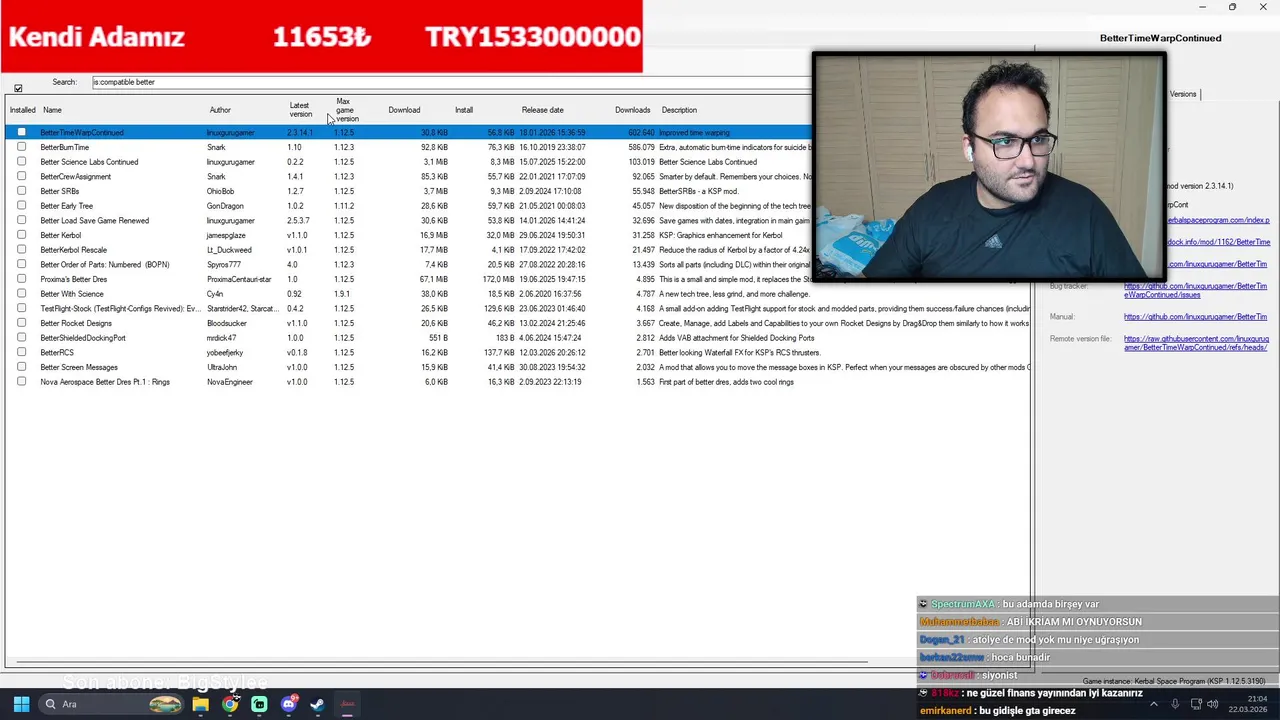Sort by Release date column
Screen dimensions: 1280x720
point(542,110)
